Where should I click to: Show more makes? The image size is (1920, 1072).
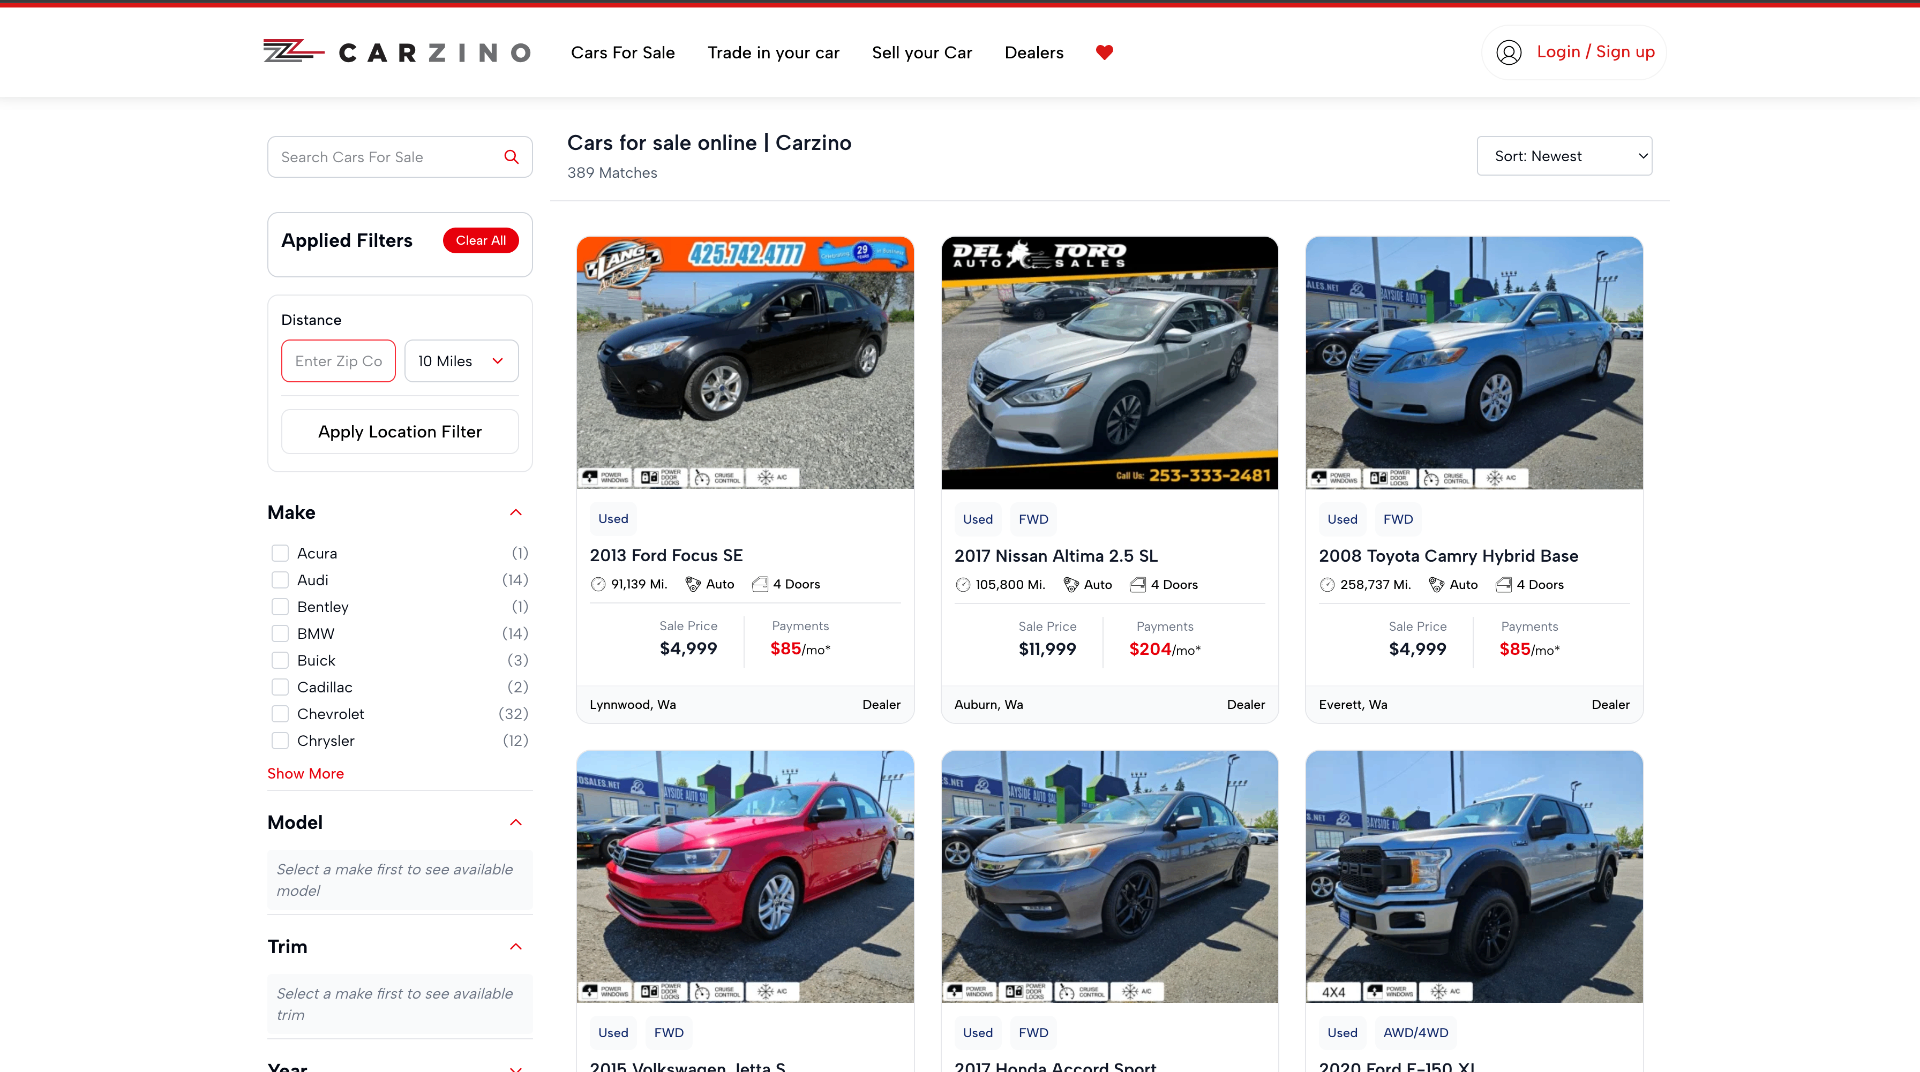pyautogui.click(x=306, y=774)
